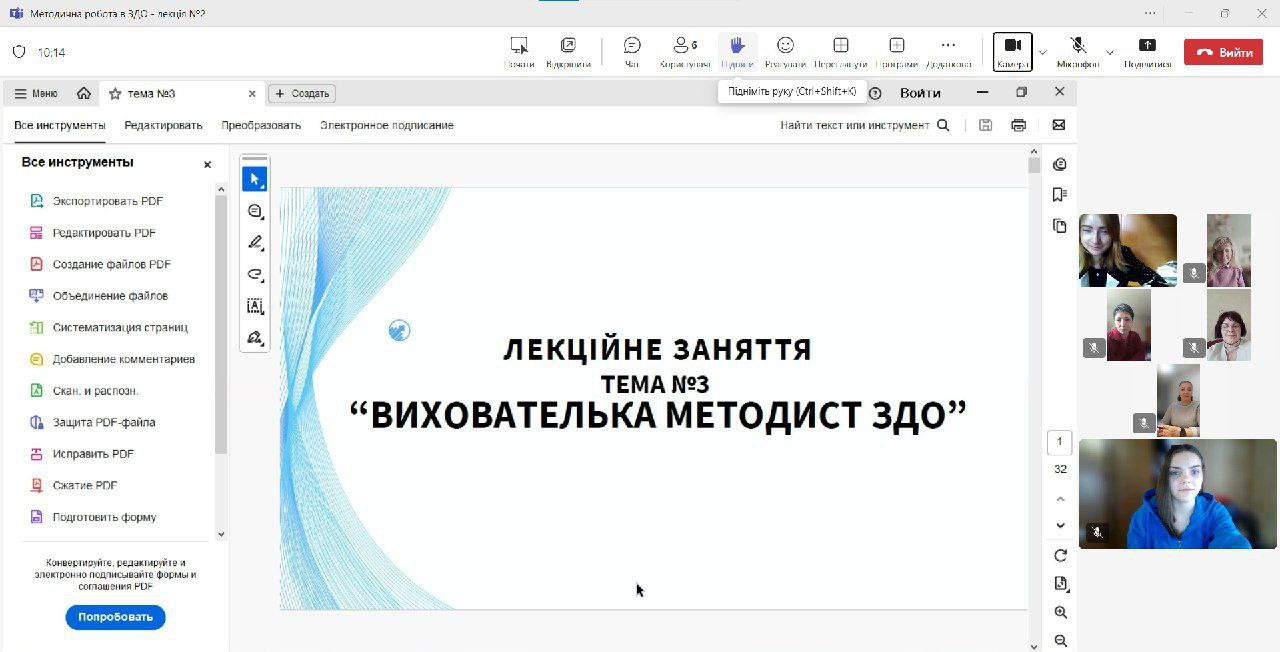Pop out the shared content window

click(568, 51)
